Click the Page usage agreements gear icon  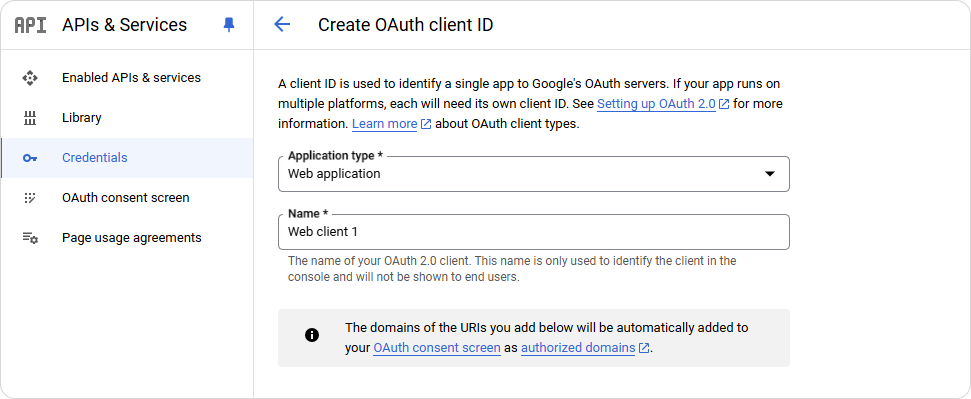[30, 238]
